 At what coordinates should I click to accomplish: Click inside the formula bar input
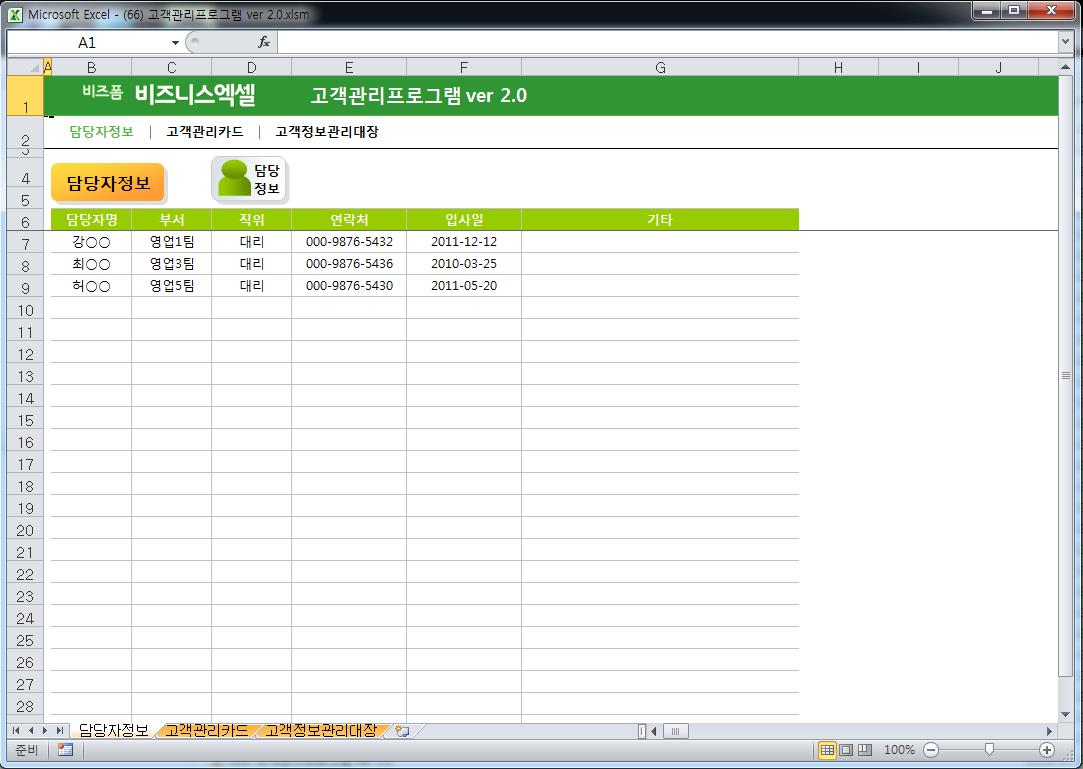tap(660, 43)
